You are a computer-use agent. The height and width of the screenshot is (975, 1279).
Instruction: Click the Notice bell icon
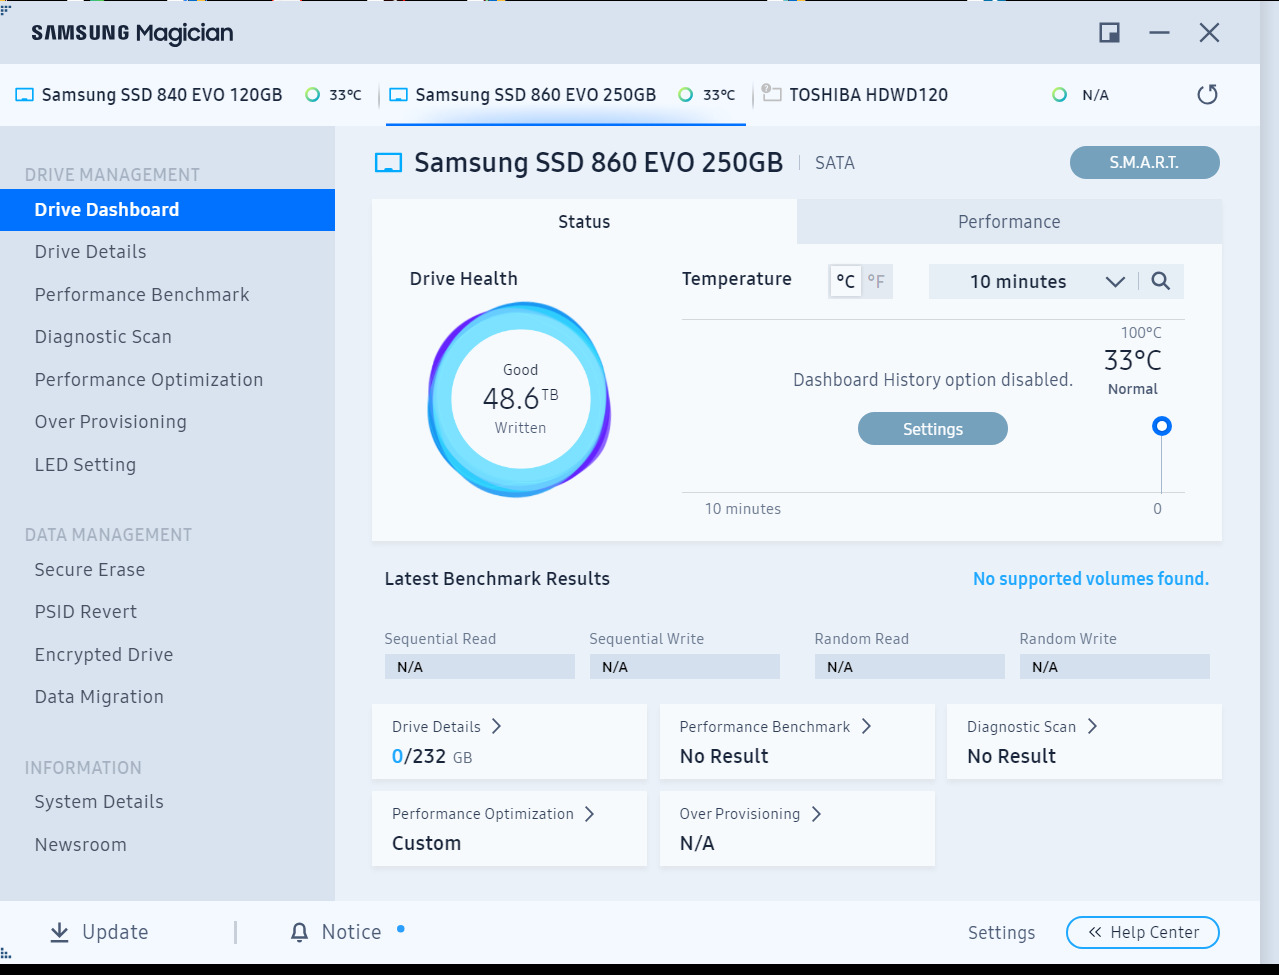299,932
